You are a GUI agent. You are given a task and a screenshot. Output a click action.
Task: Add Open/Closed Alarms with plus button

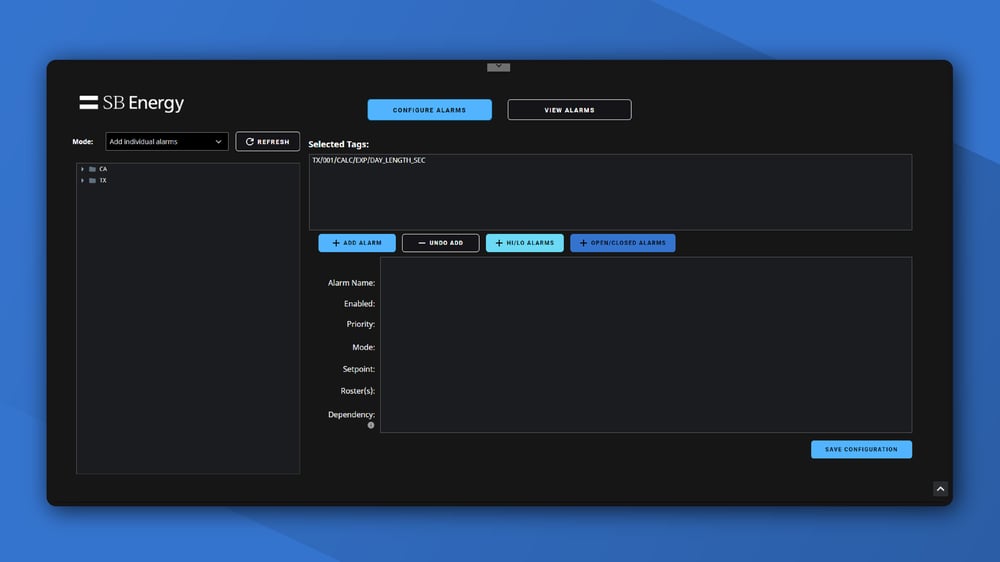click(622, 243)
